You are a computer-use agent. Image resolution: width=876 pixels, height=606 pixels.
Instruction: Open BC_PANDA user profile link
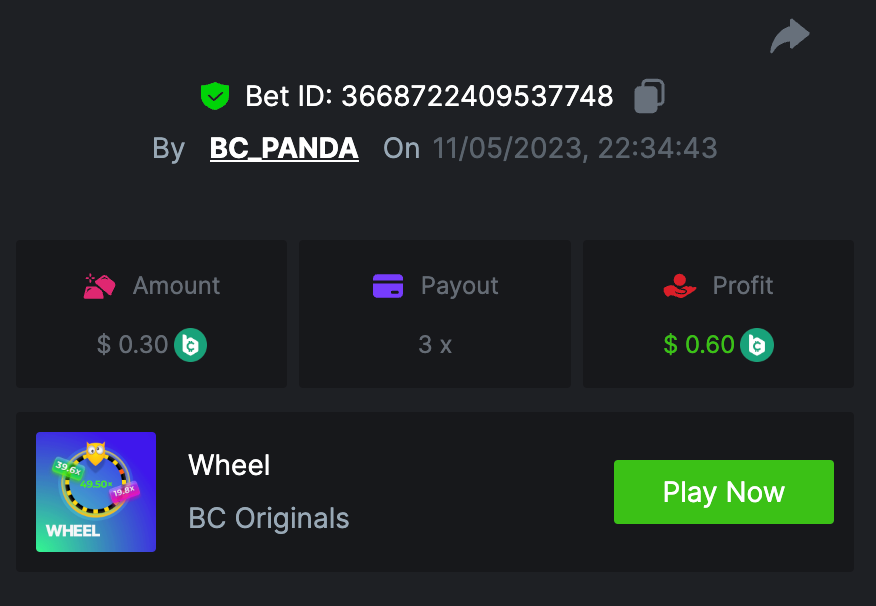point(284,149)
